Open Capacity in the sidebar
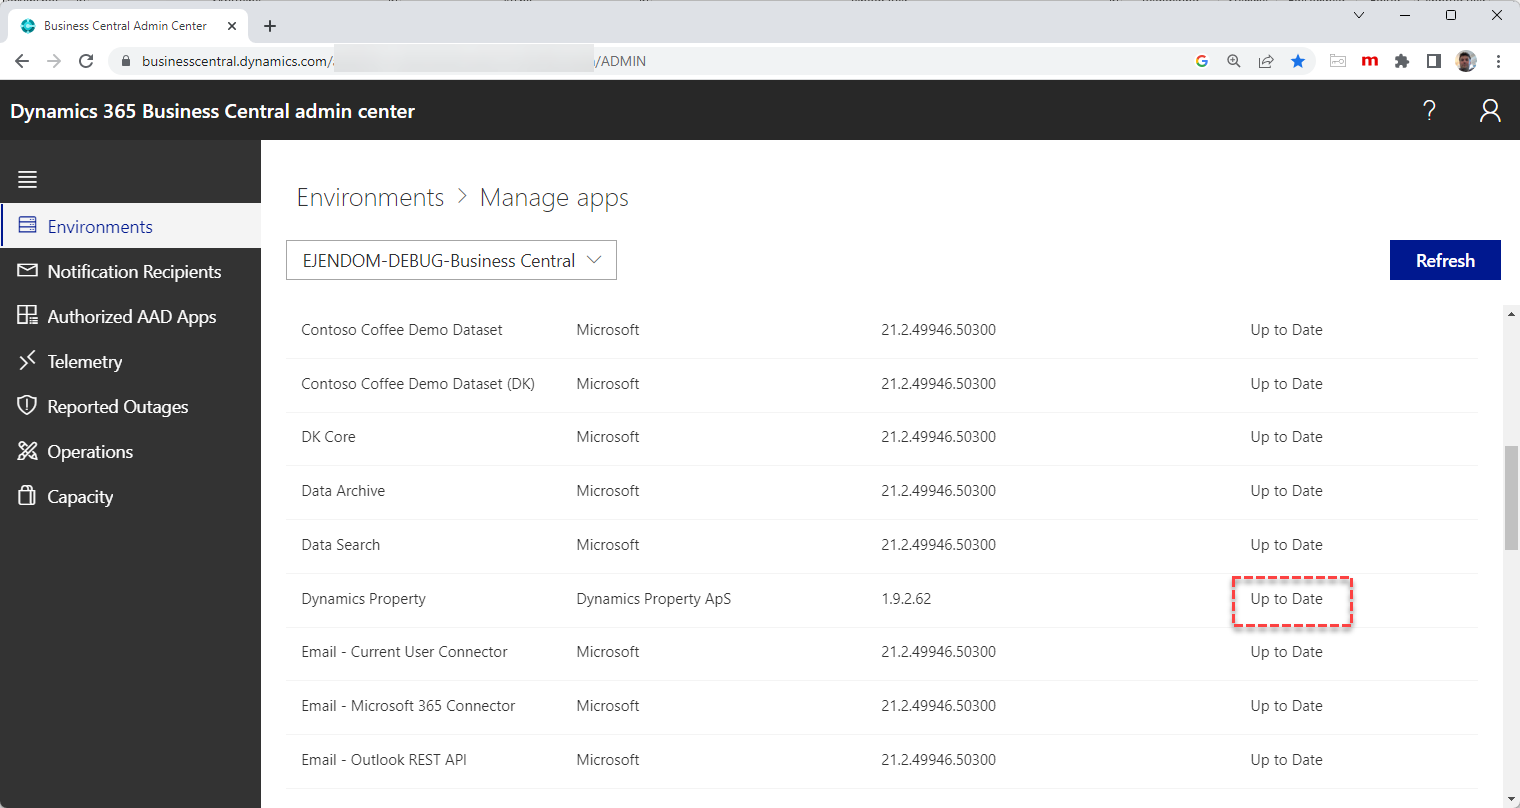The height and width of the screenshot is (808, 1520). click(130, 496)
